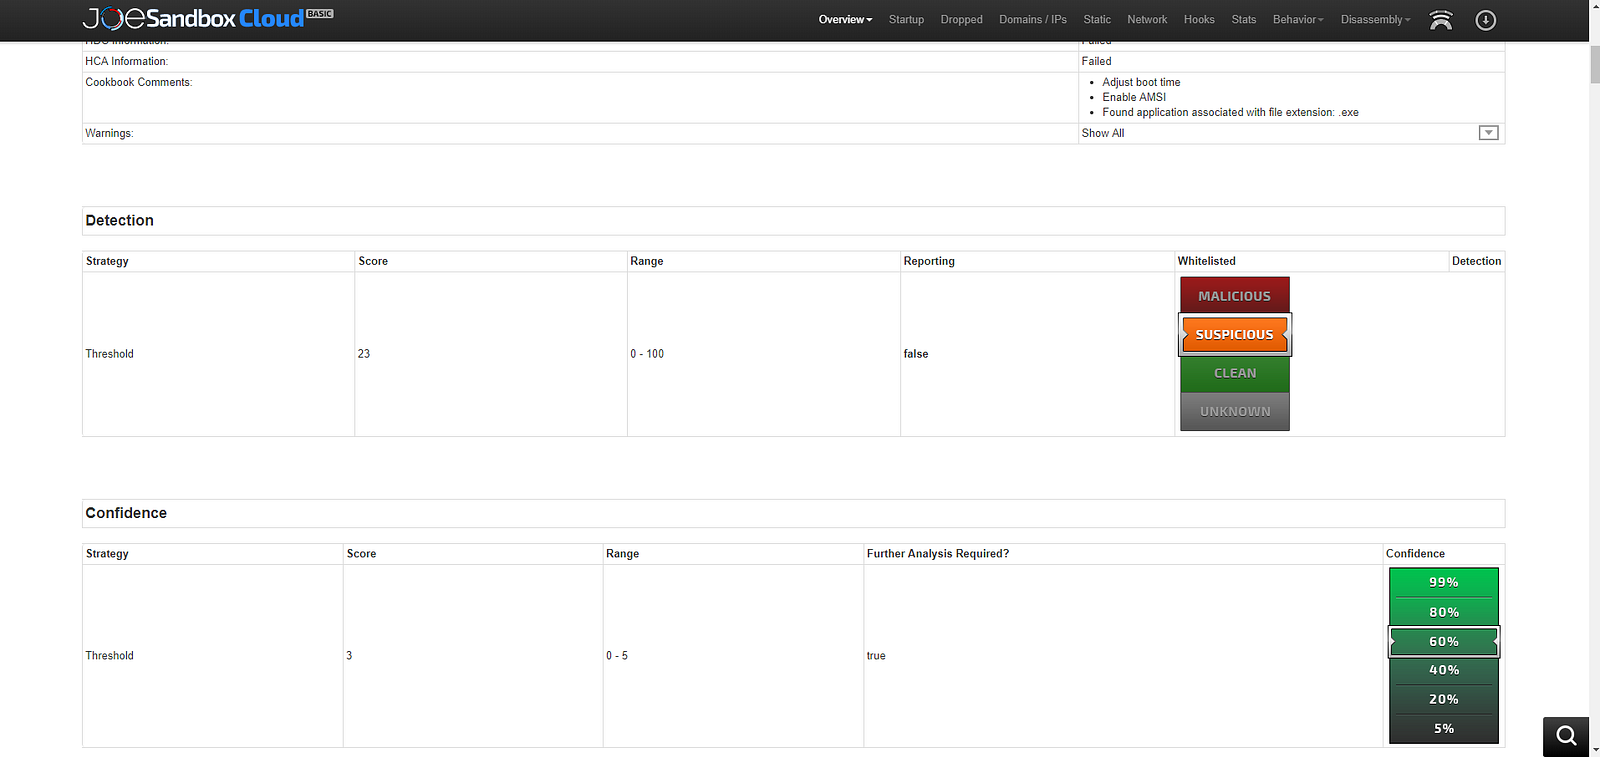Click the 99% confidence level
Image resolution: width=1600 pixels, height=757 pixels.
point(1444,582)
